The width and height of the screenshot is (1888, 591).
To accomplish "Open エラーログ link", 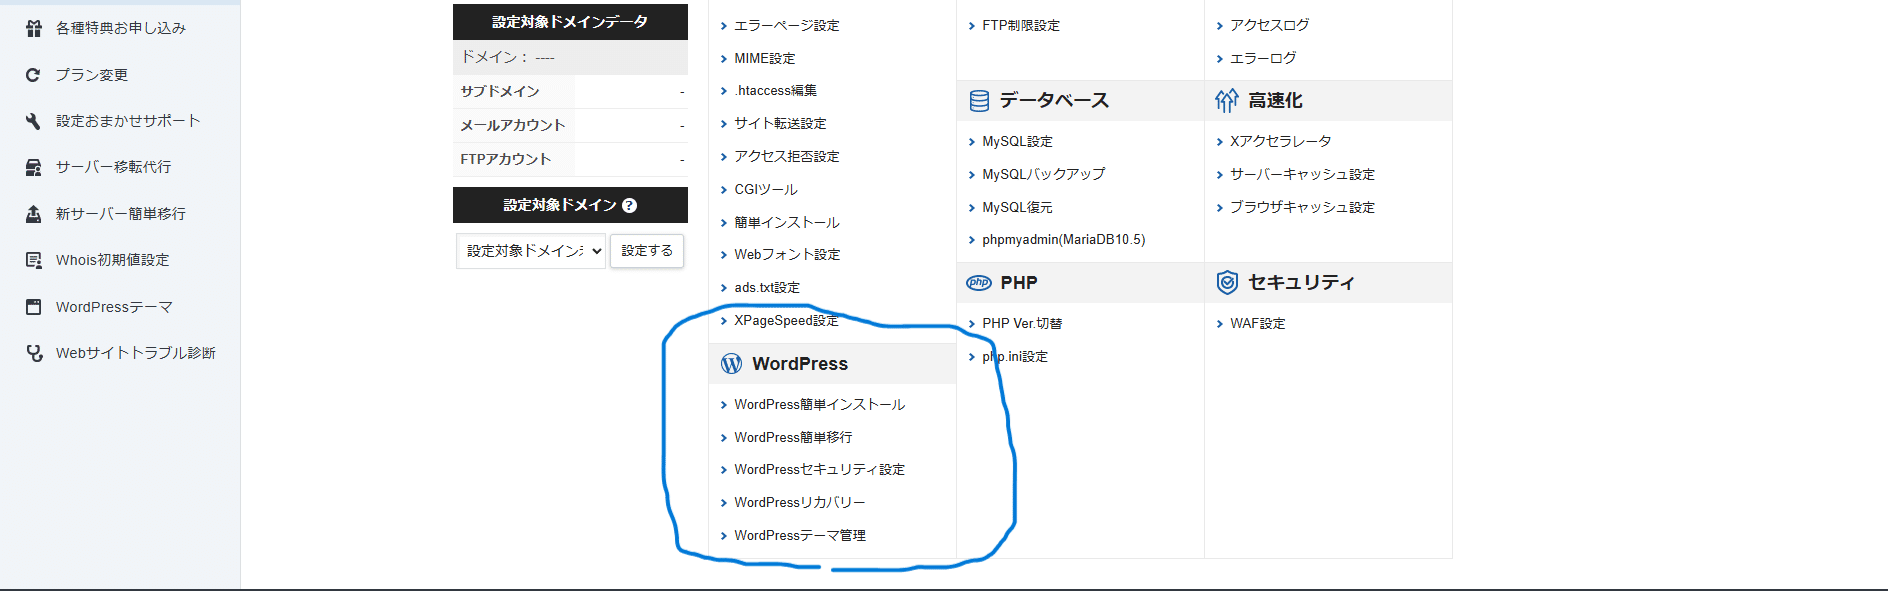I will [x=1263, y=58].
